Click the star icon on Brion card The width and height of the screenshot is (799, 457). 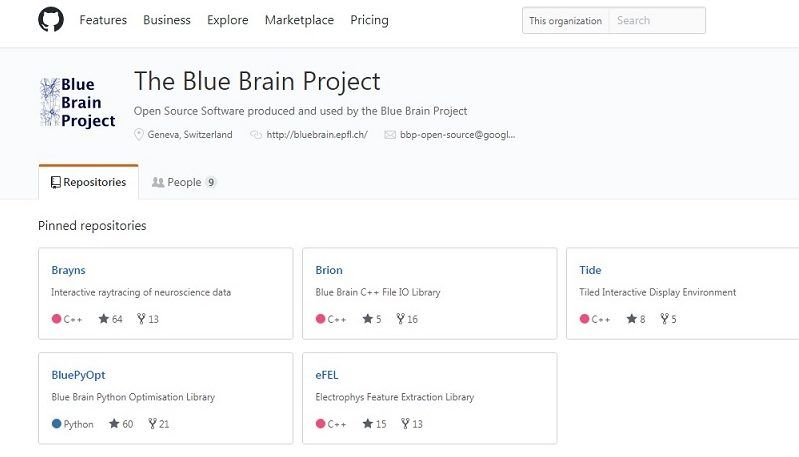tap(368, 319)
